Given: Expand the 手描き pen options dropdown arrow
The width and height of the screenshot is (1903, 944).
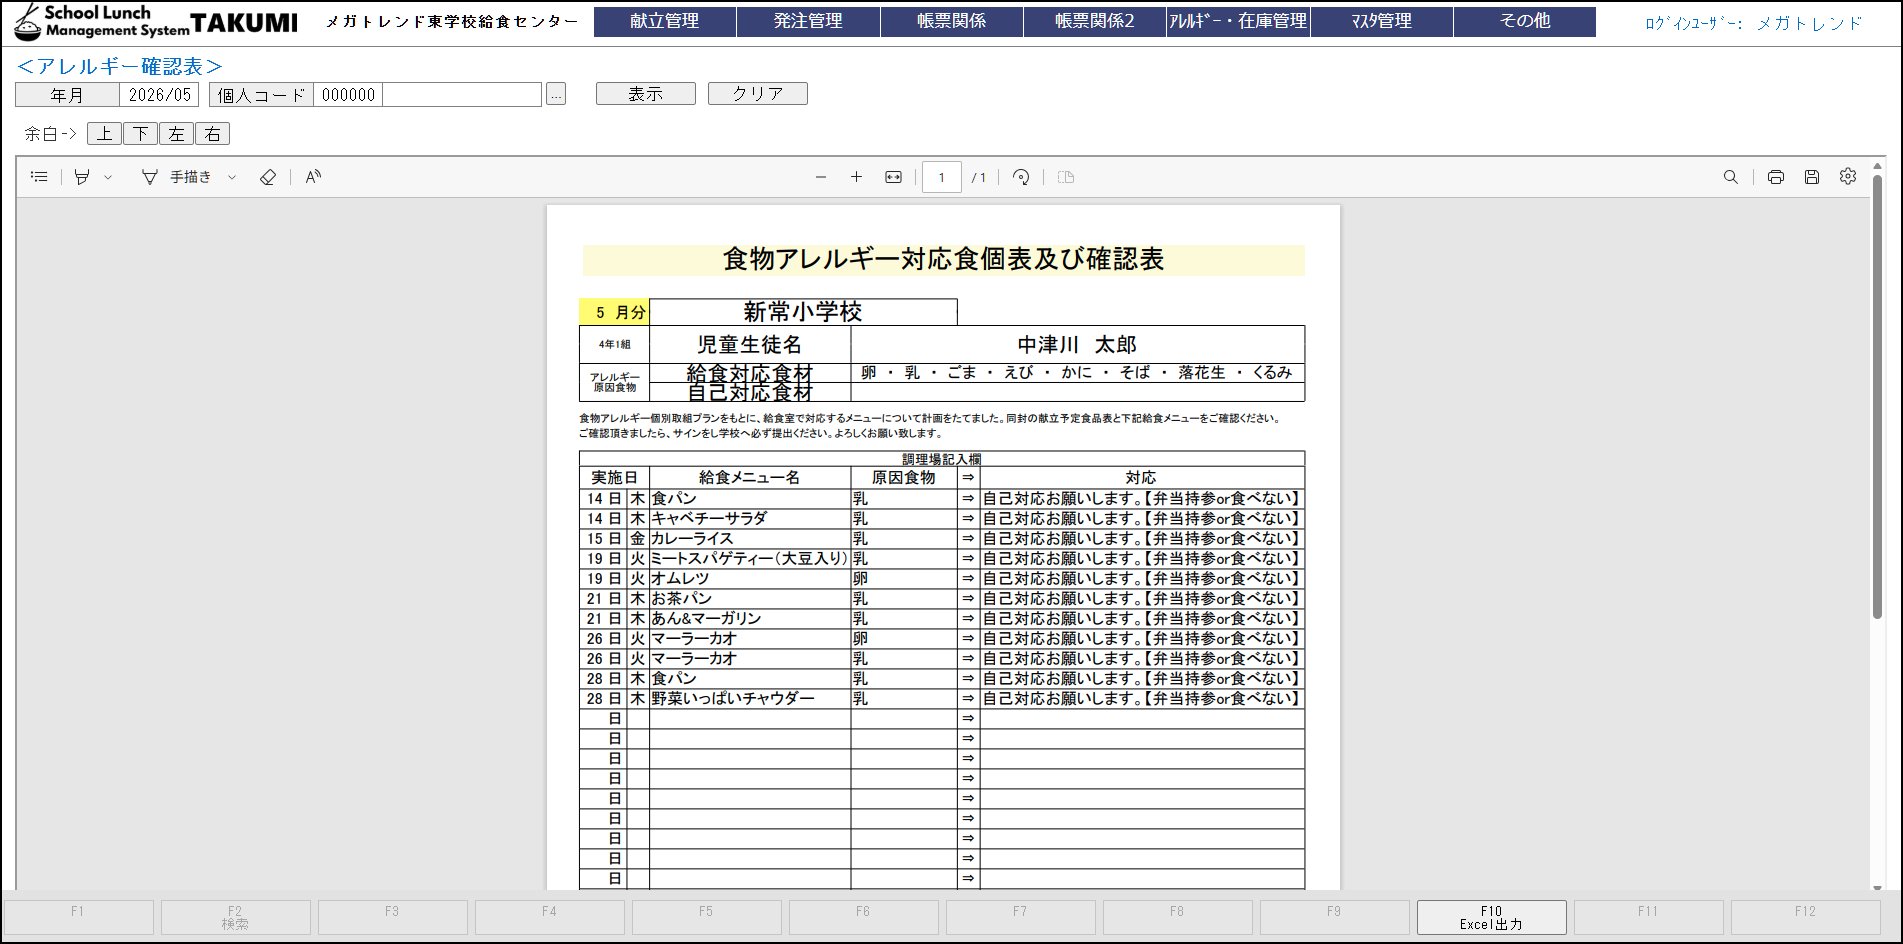Looking at the screenshot, I should click(232, 177).
